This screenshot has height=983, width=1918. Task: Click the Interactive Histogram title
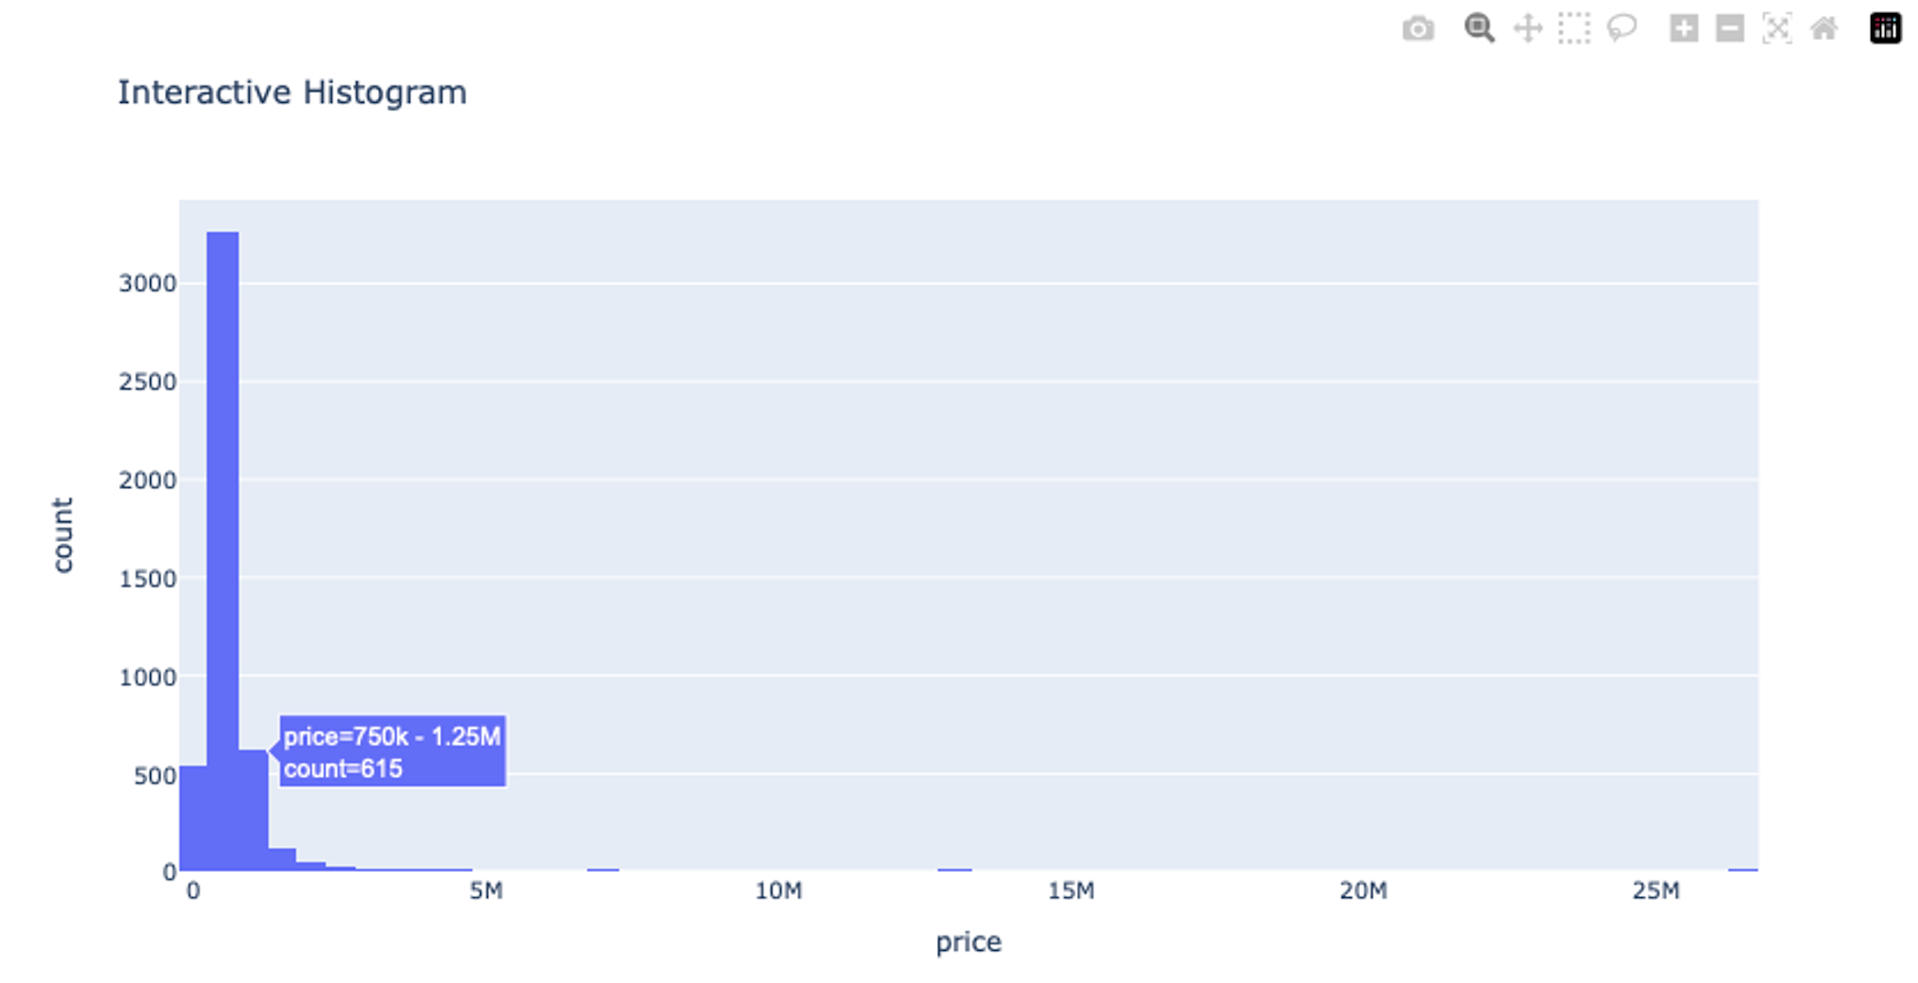pyautogui.click(x=292, y=92)
